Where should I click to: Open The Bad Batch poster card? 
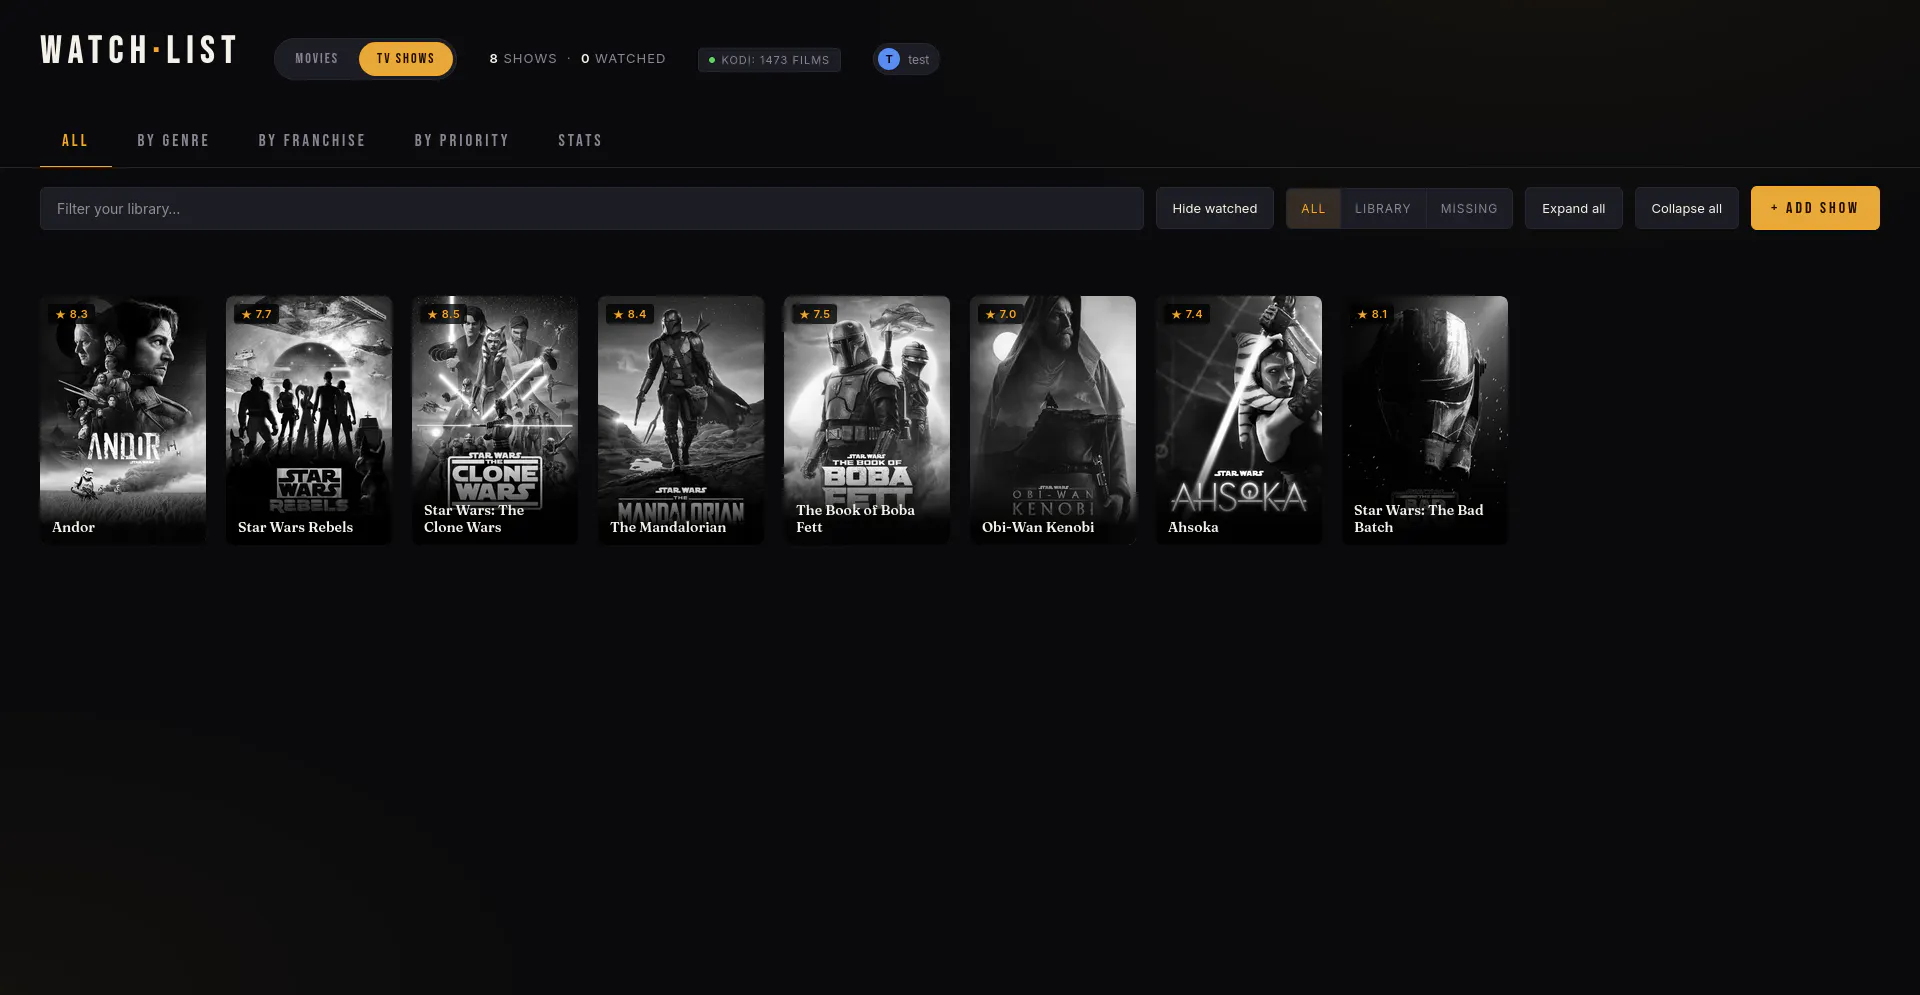click(x=1425, y=420)
